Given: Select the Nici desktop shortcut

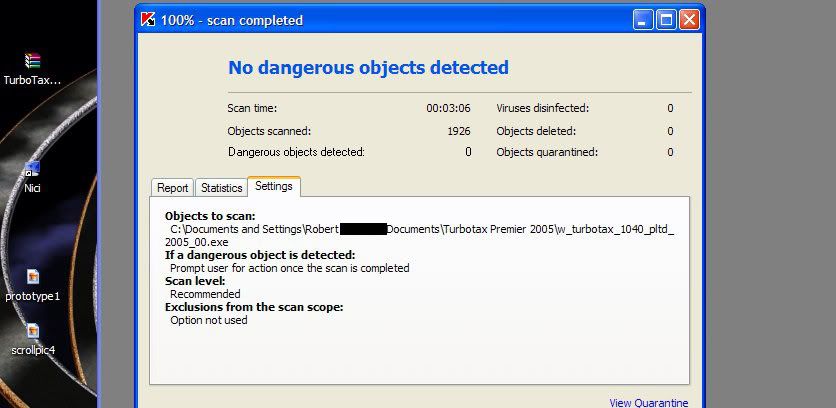Looking at the screenshot, I should click(x=32, y=169).
